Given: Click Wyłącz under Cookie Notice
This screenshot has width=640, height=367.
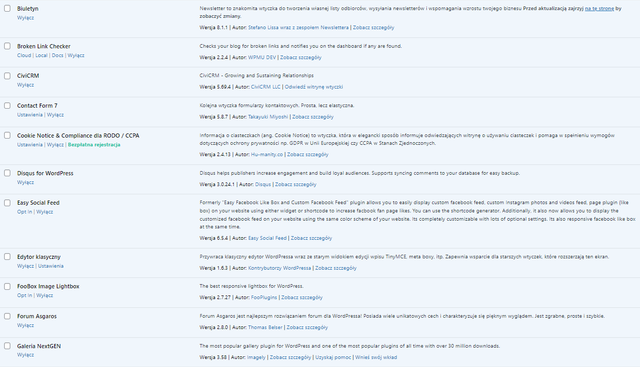Looking at the screenshot, I should point(56,145).
